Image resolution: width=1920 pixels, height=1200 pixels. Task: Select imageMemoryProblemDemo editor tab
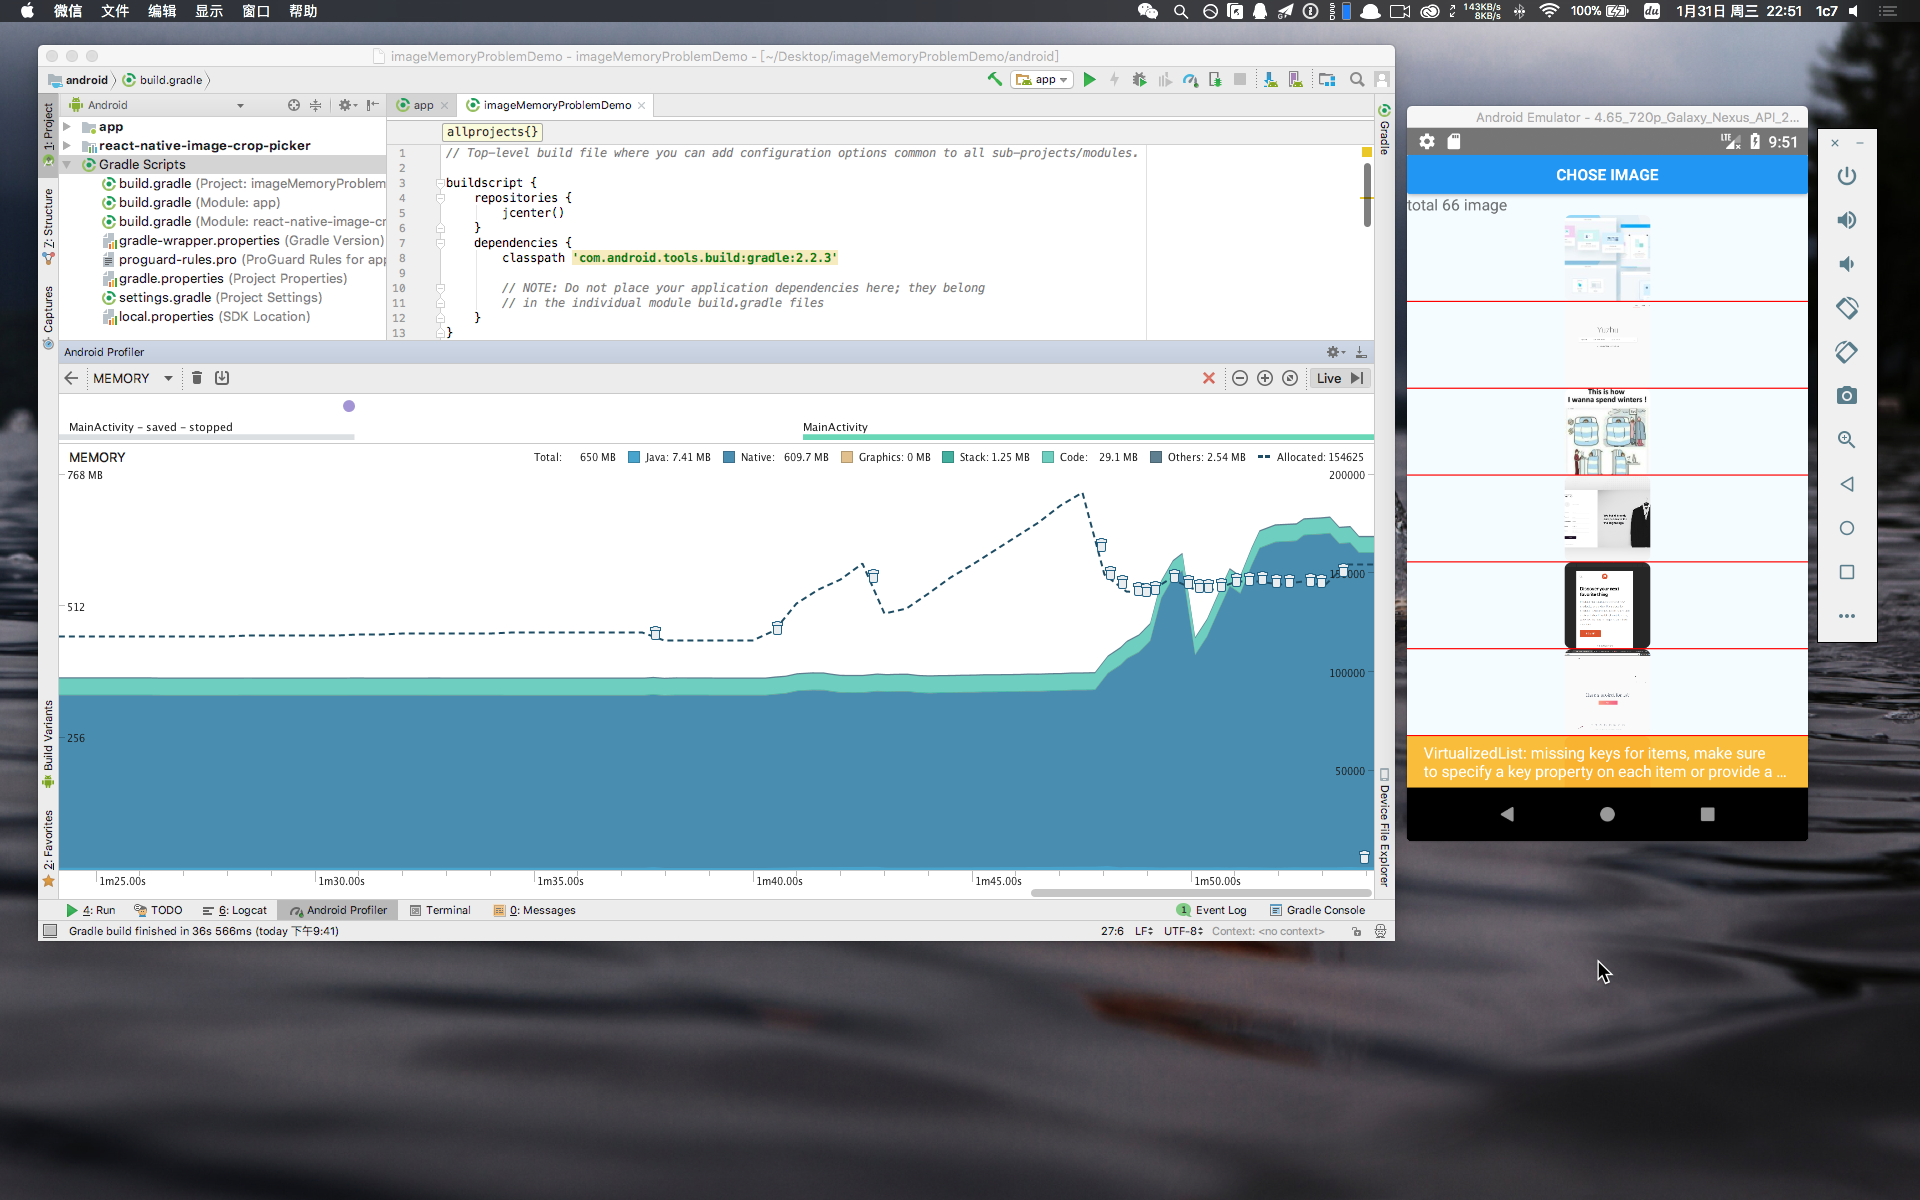(x=557, y=105)
